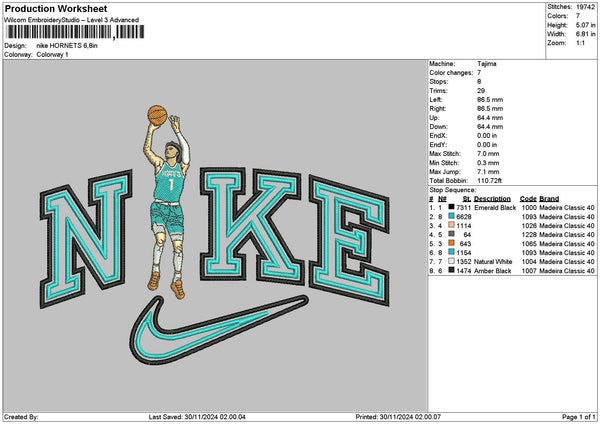Select the Wilcom EmbroideryStudio Level 3 Advanced line
Viewport: 600px width, 424px height.
[x=72, y=20]
